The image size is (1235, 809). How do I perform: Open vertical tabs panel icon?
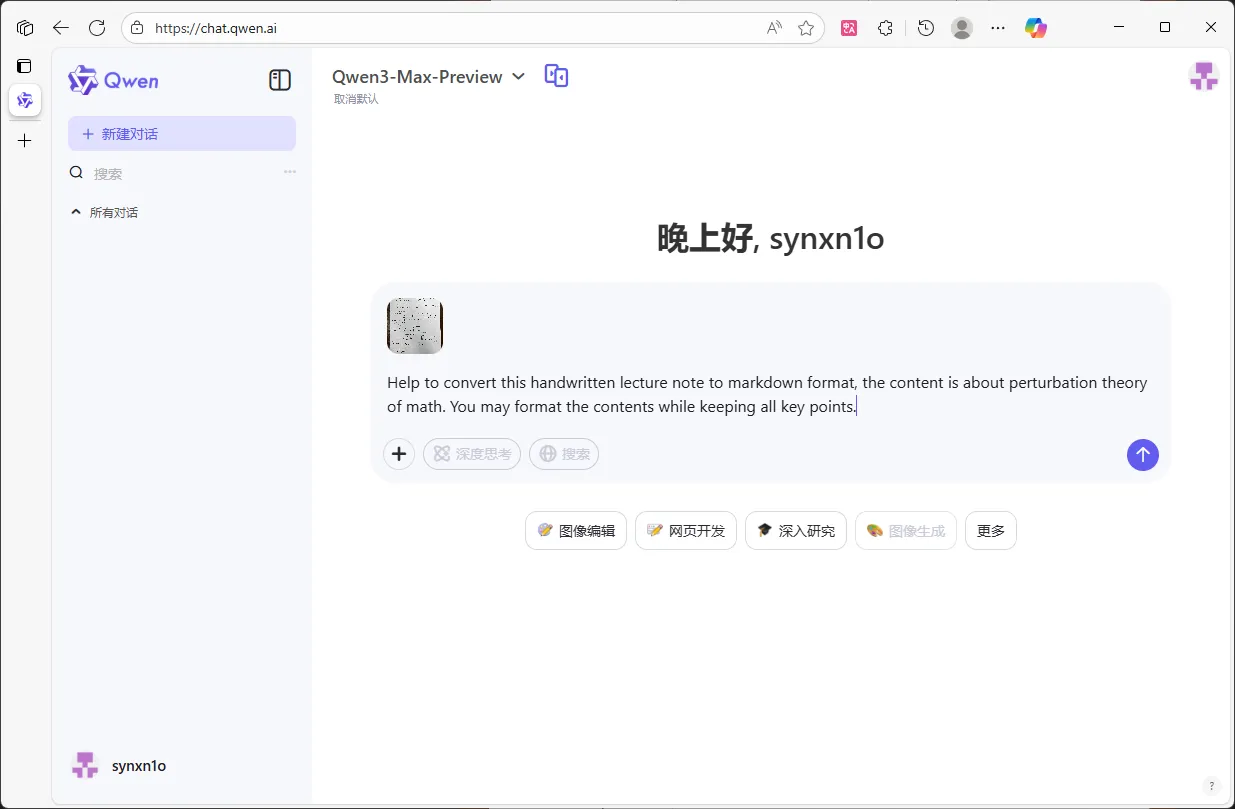(24, 66)
